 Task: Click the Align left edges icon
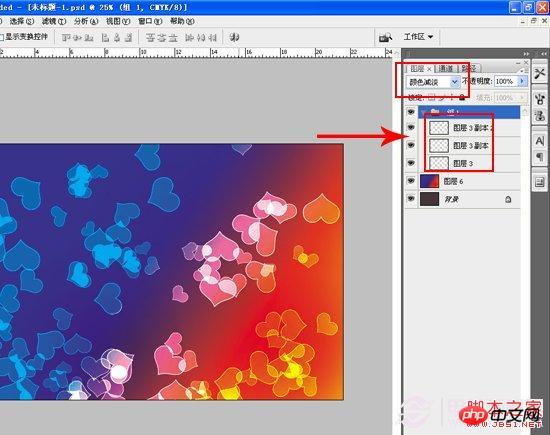(x=105, y=38)
